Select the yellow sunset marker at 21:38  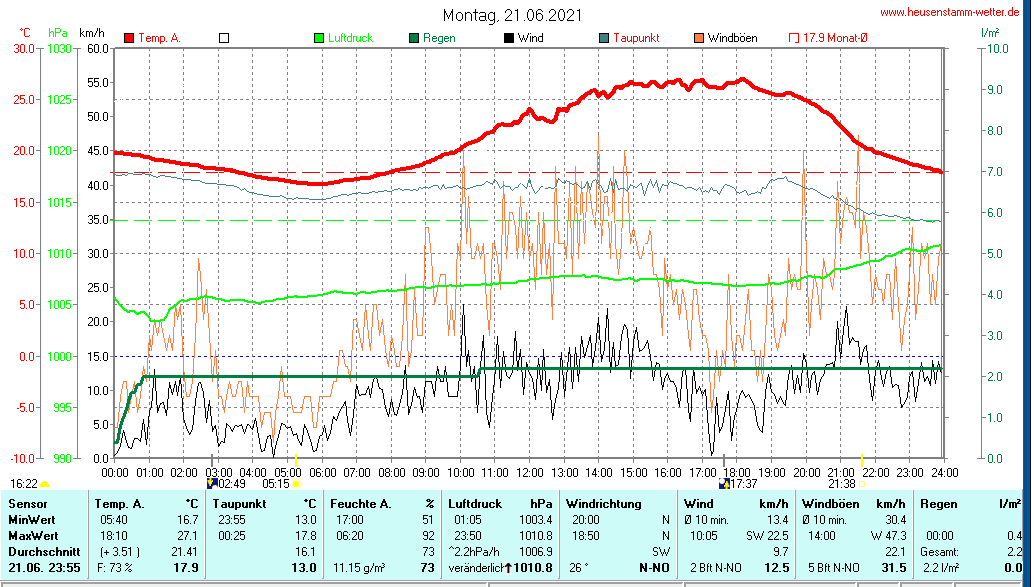[x=862, y=484]
